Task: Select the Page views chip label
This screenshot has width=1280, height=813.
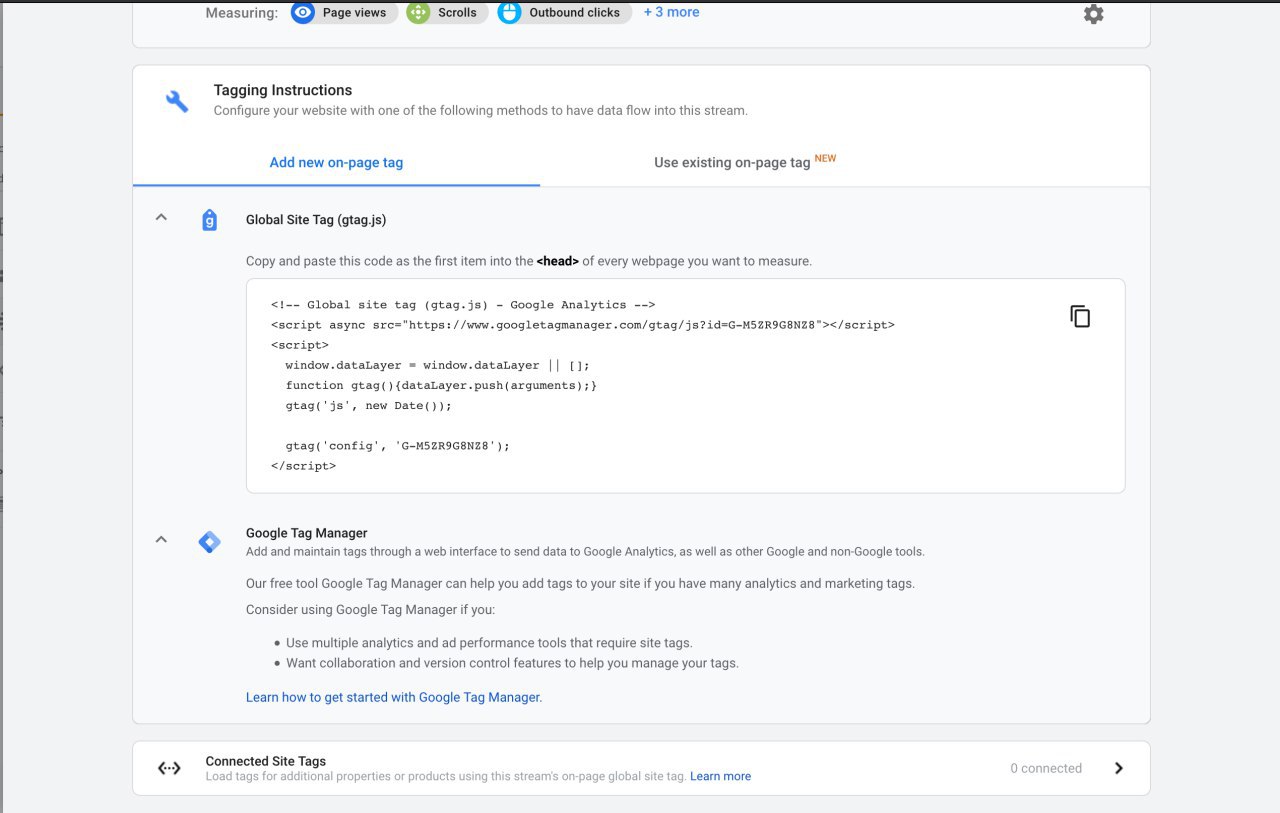Action: coord(354,13)
